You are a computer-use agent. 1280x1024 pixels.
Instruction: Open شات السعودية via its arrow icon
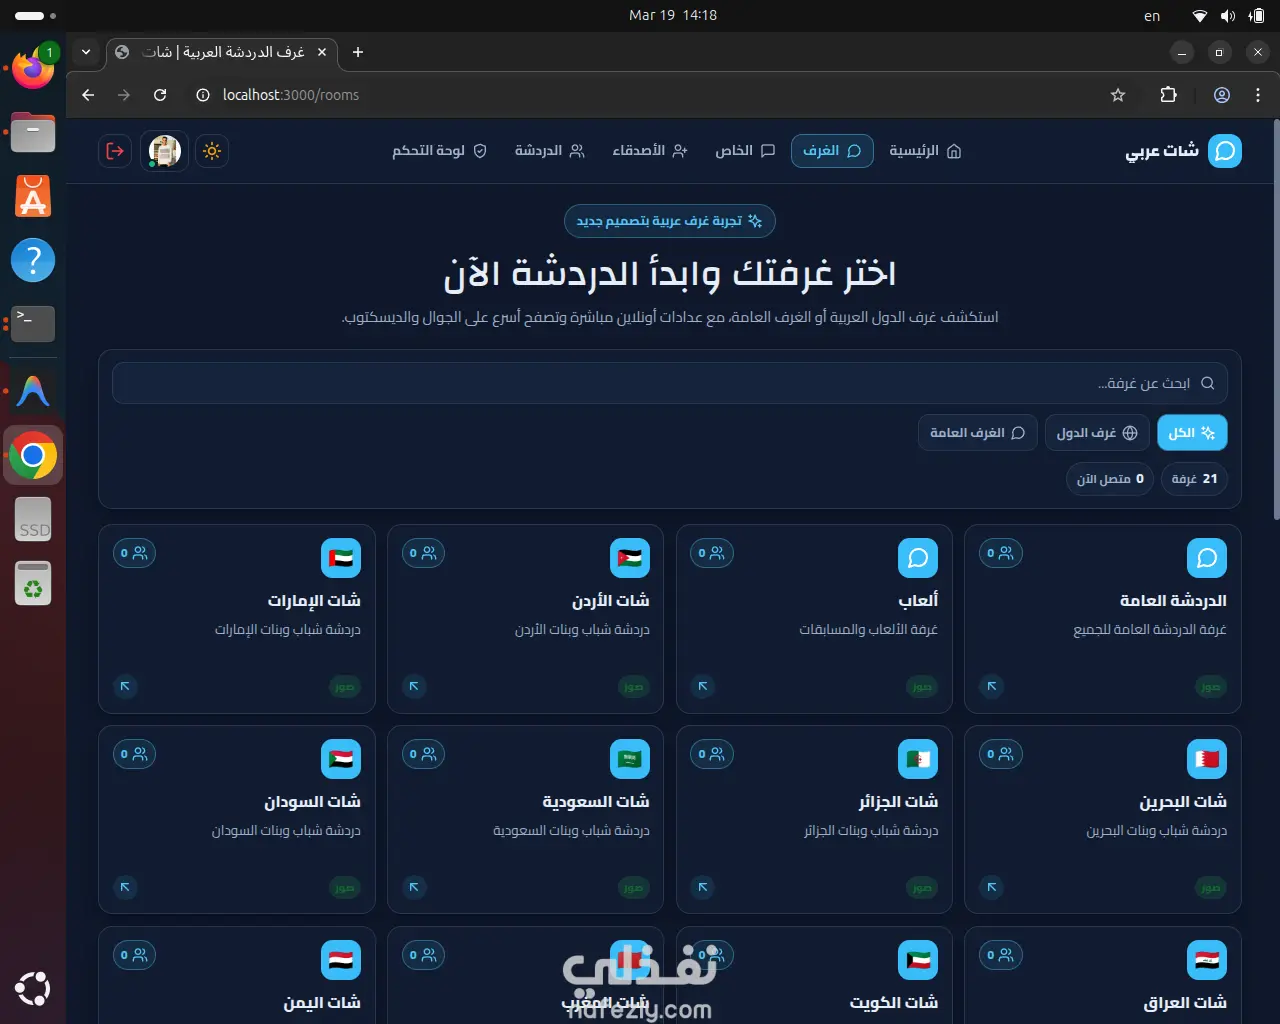click(414, 887)
